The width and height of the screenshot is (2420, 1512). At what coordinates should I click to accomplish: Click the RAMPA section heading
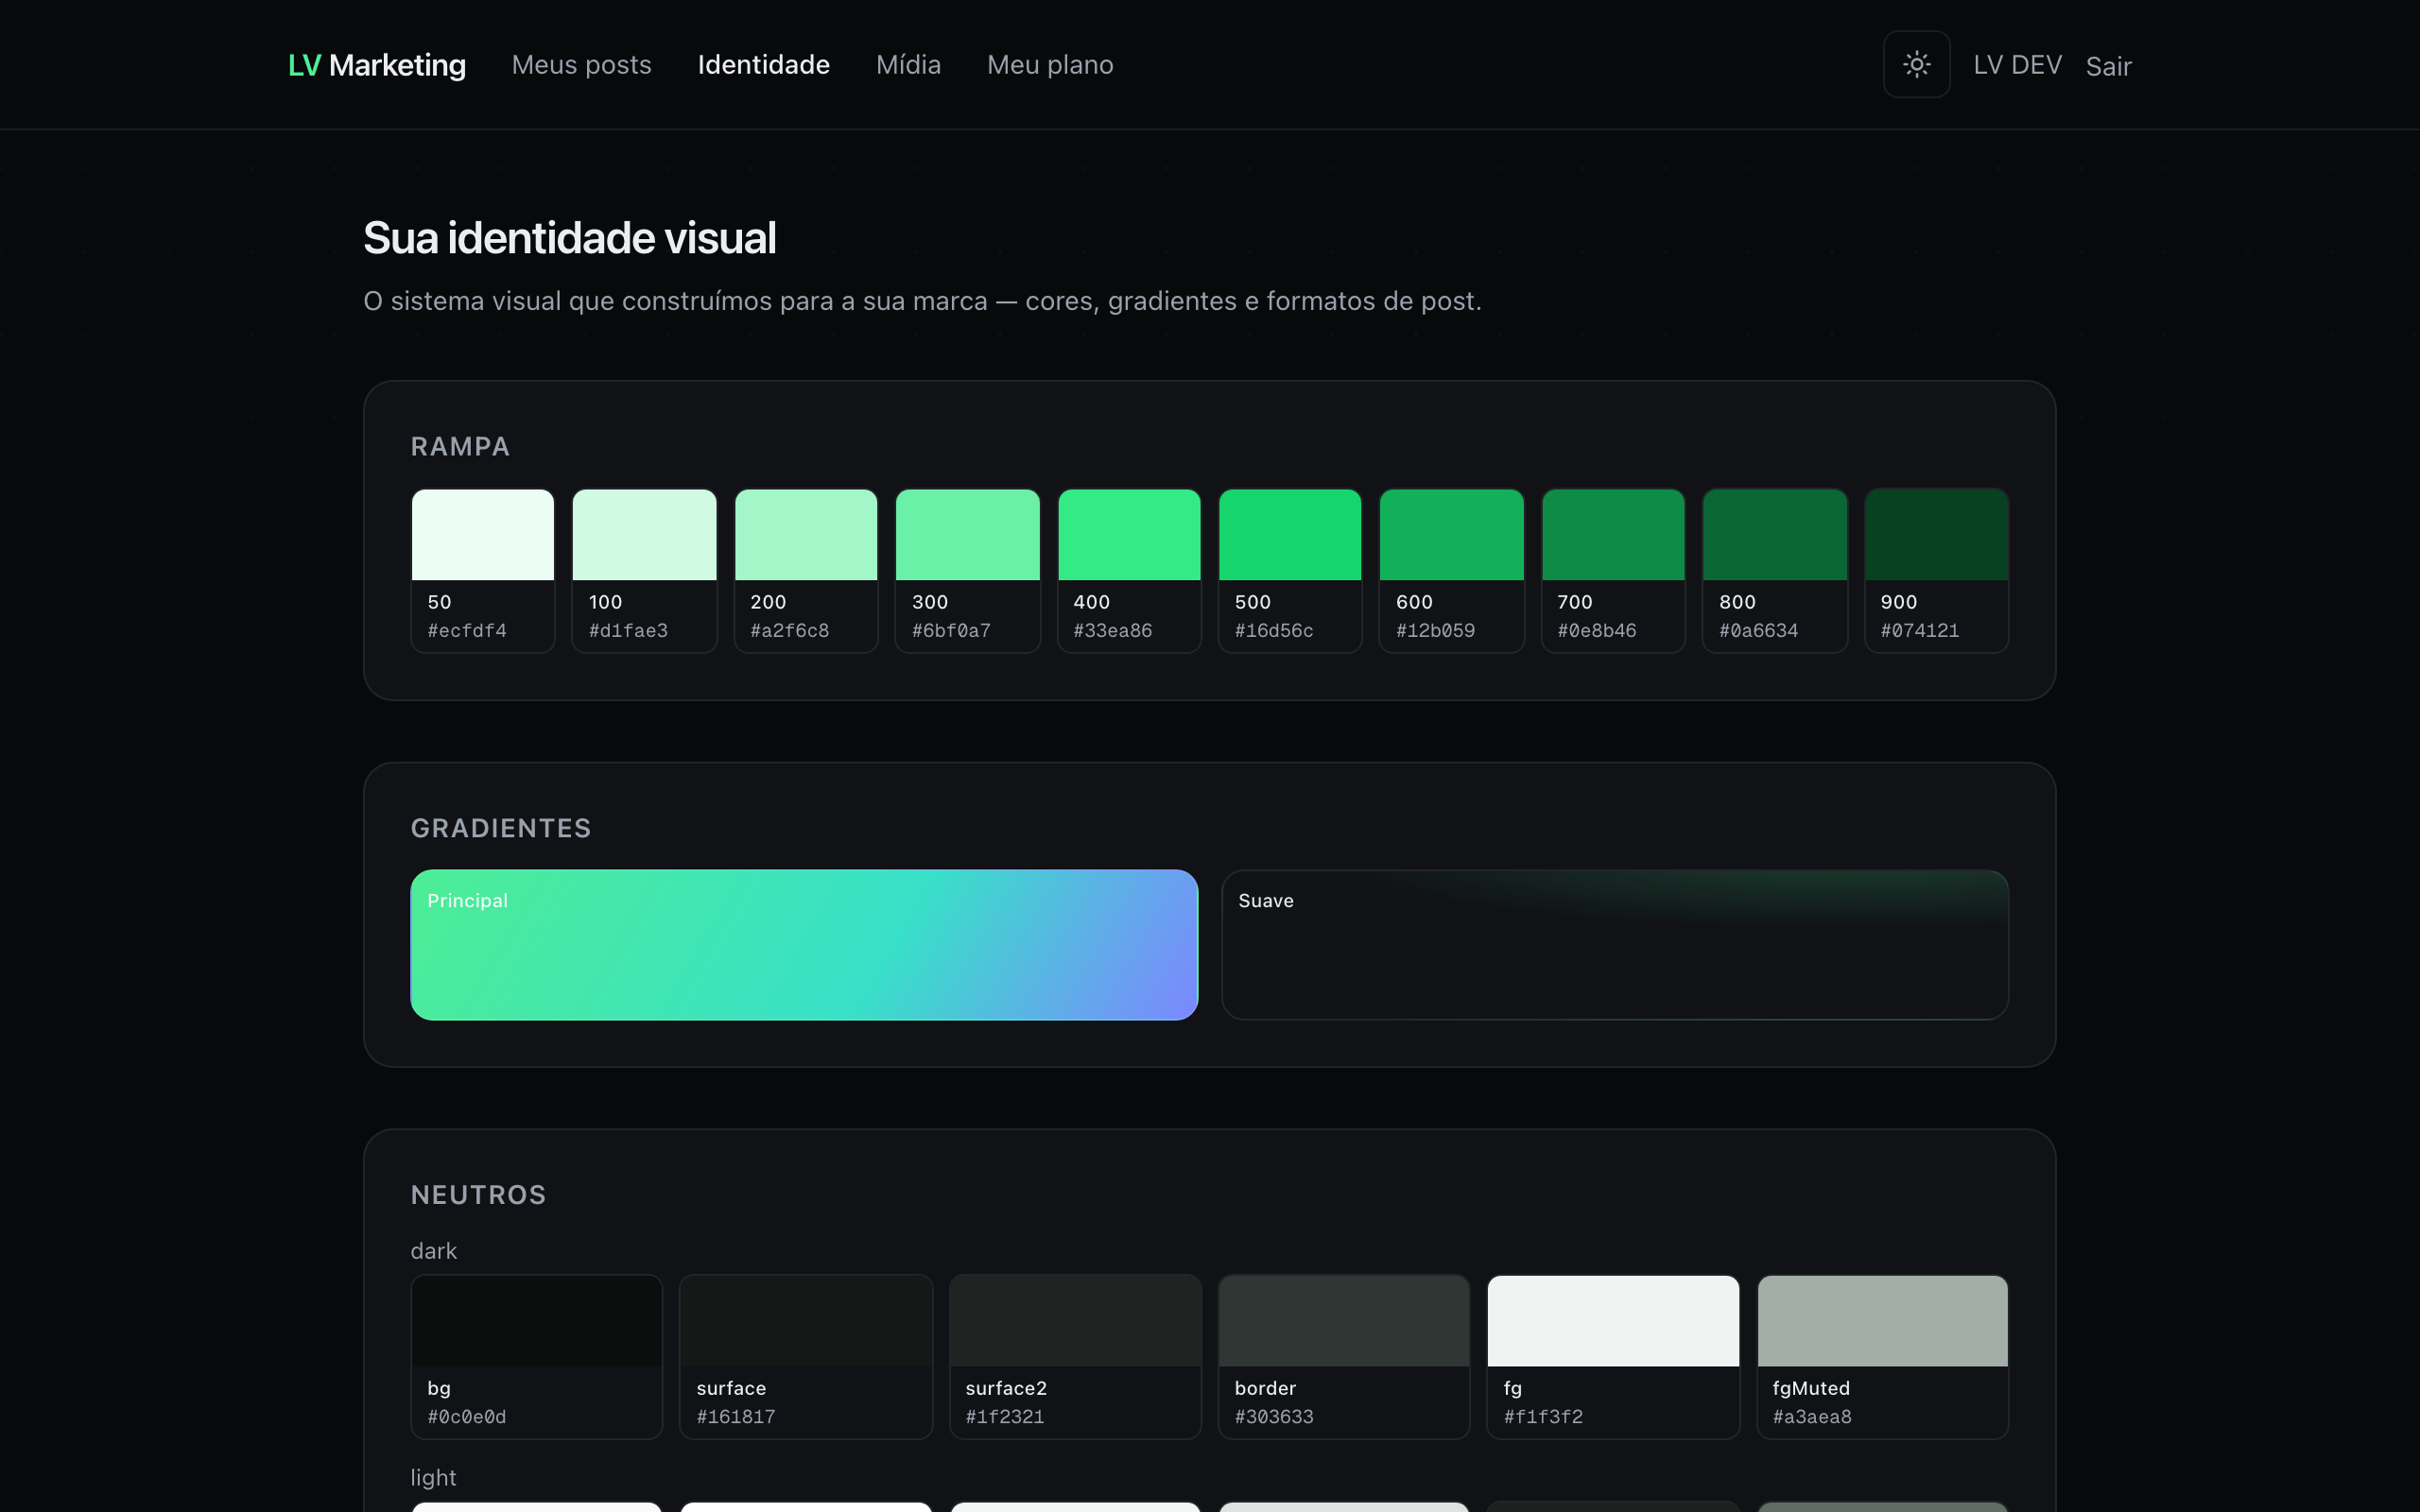[460, 447]
